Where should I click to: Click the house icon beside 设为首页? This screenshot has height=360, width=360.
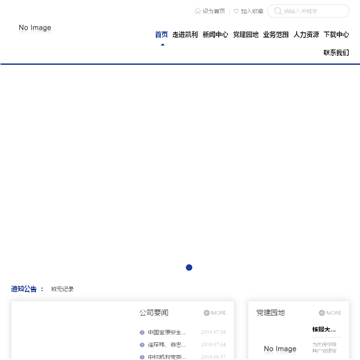point(198,11)
